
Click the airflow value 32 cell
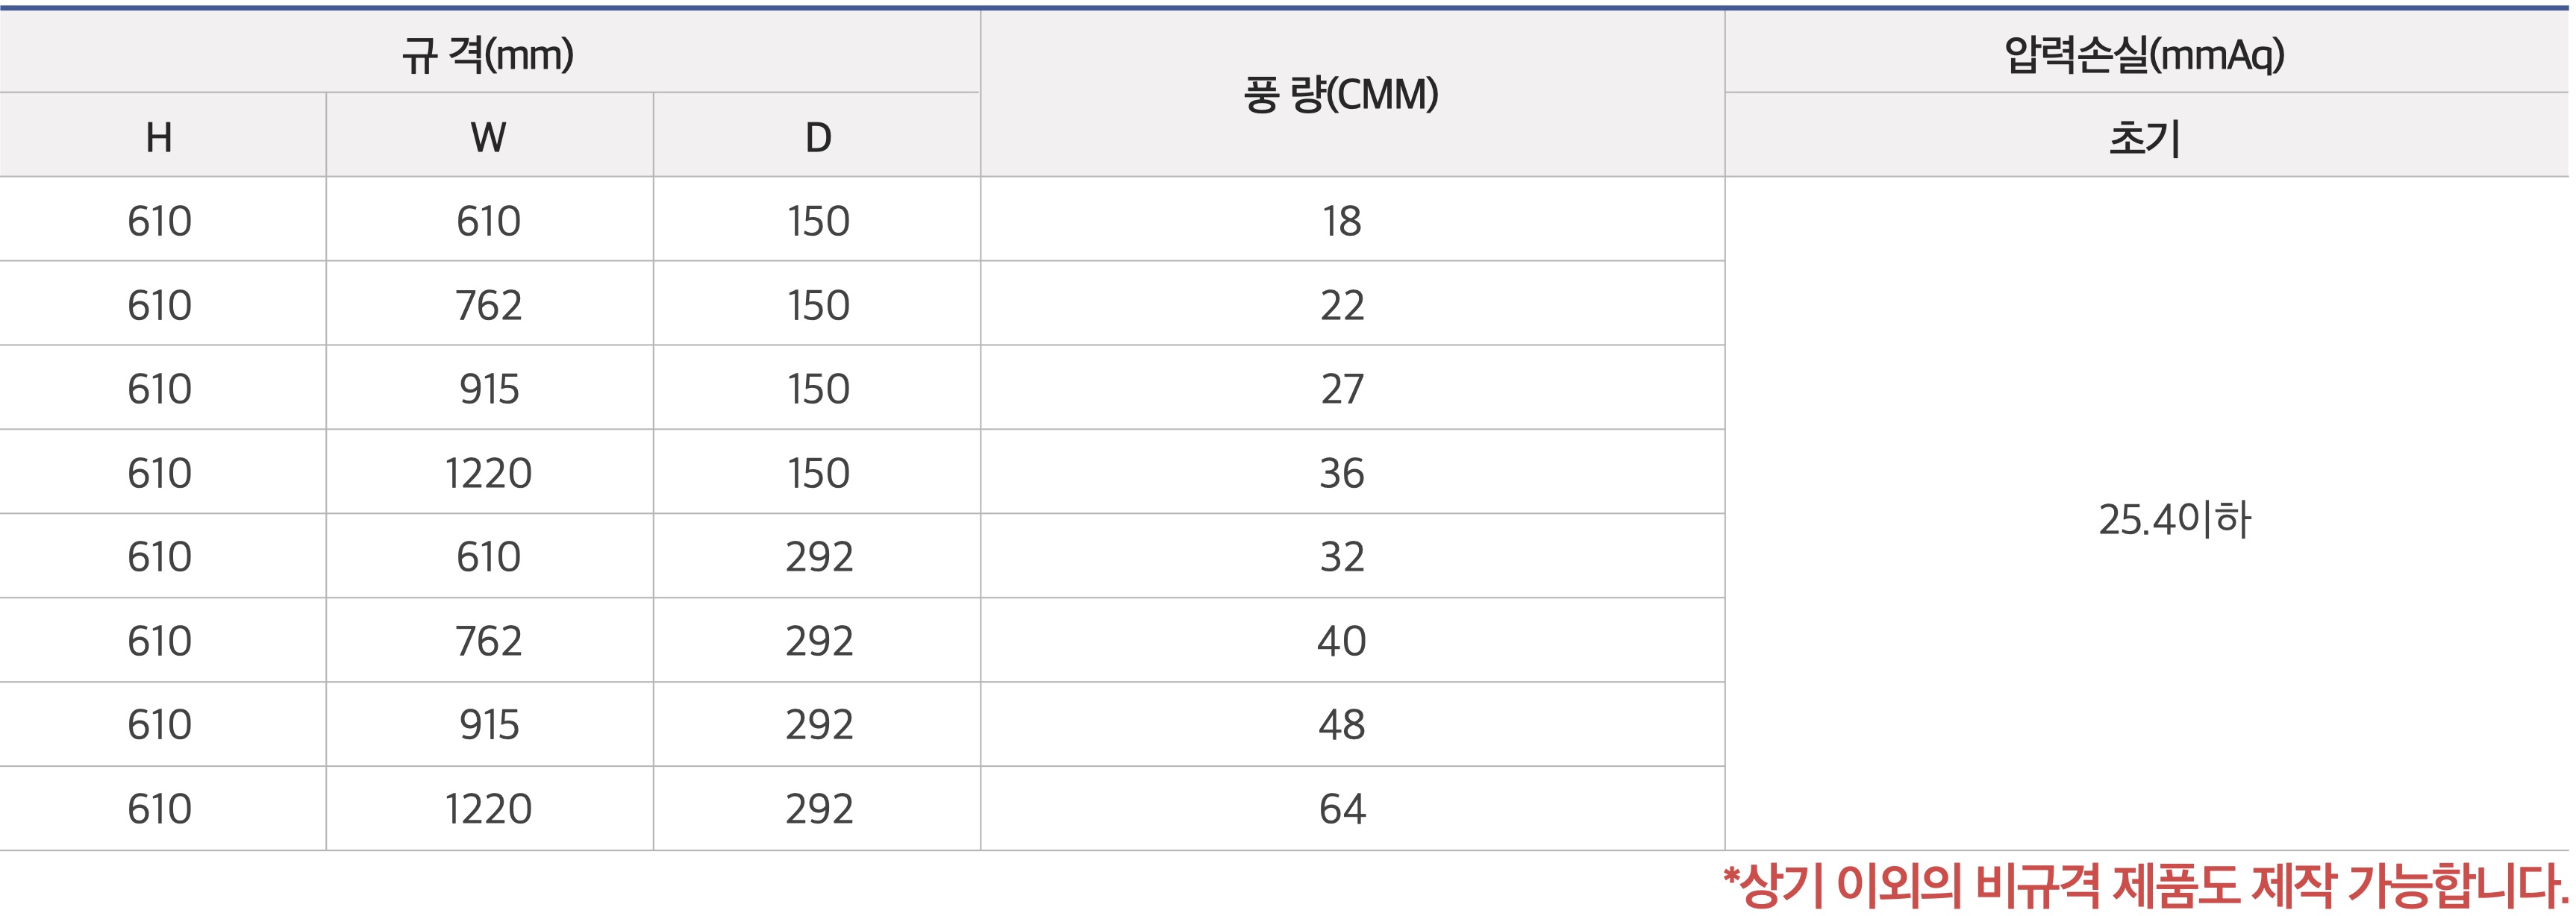click(x=1341, y=557)
